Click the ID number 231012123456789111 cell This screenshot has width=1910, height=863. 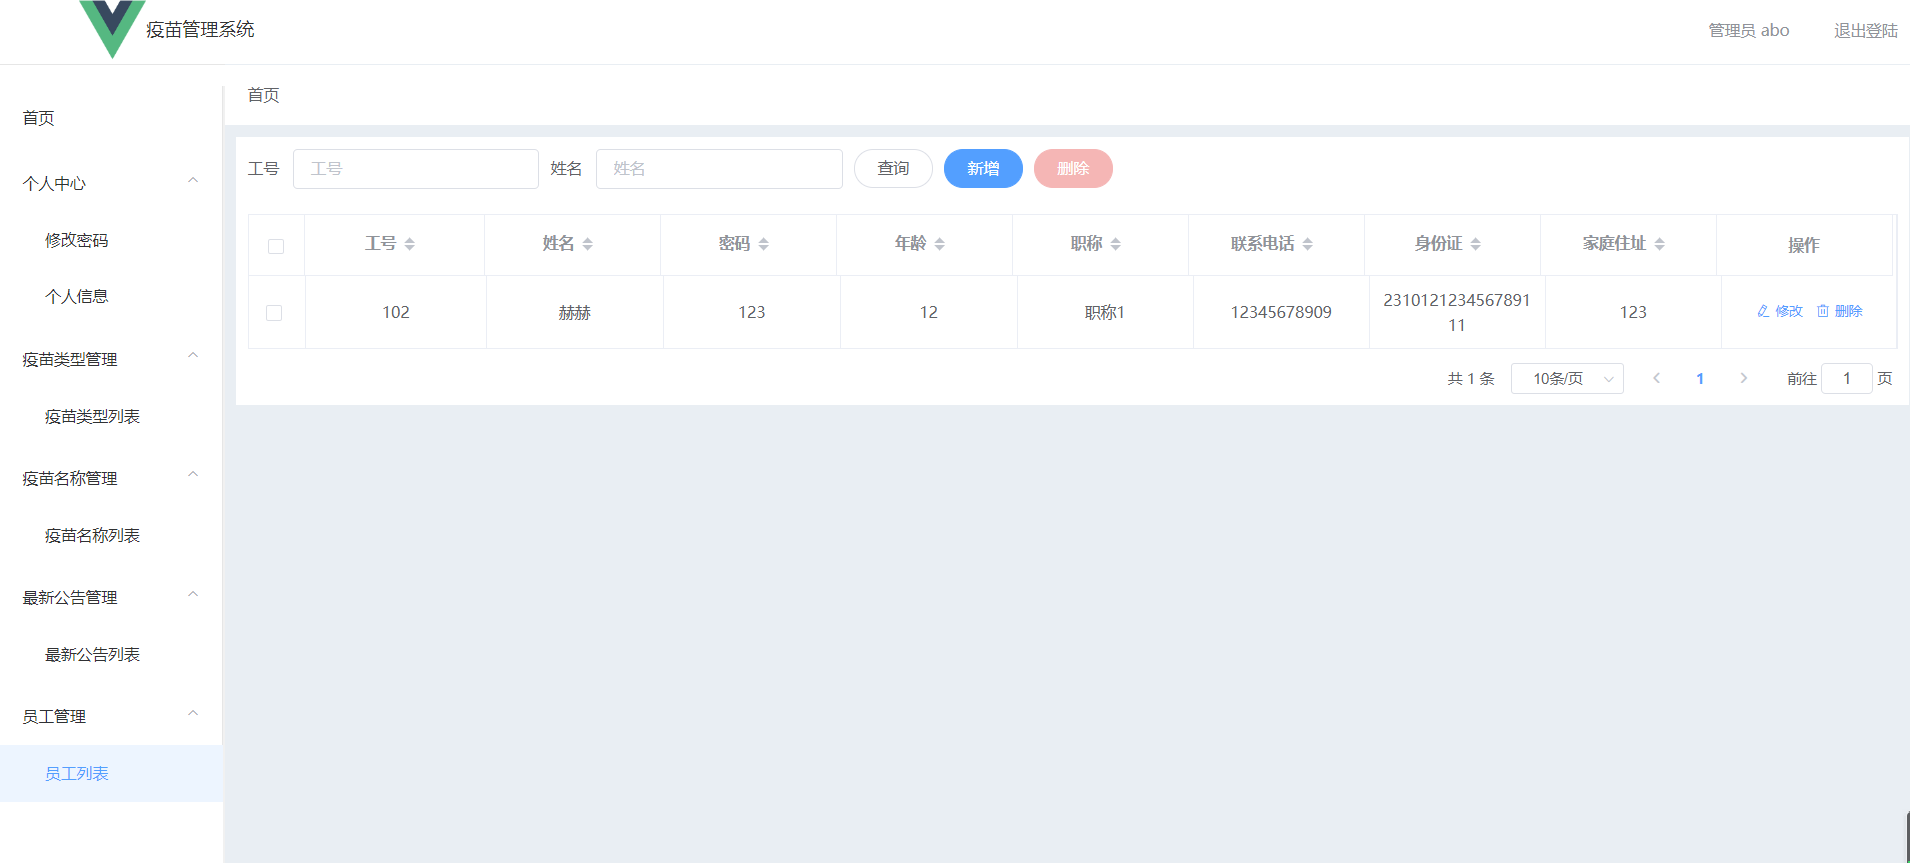(1457, 312)
